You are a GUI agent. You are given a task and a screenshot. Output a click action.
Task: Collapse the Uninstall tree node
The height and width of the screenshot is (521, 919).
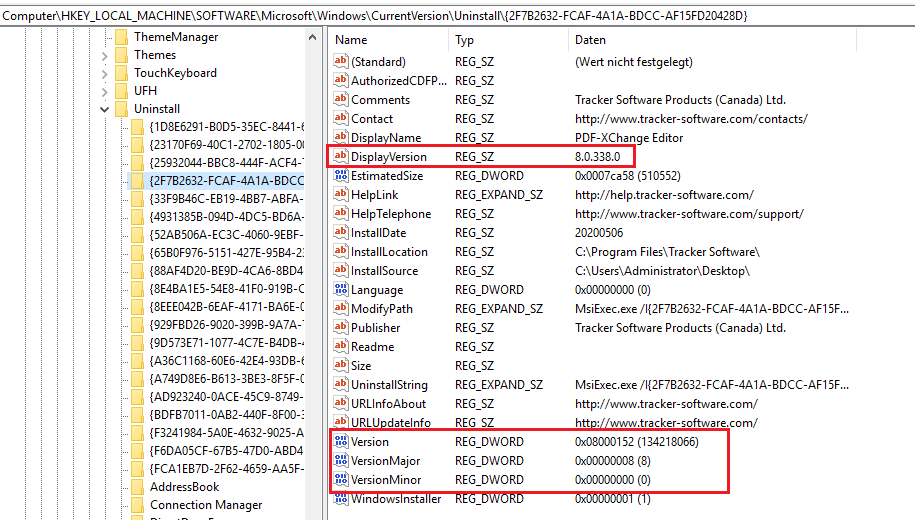point(104,109)
